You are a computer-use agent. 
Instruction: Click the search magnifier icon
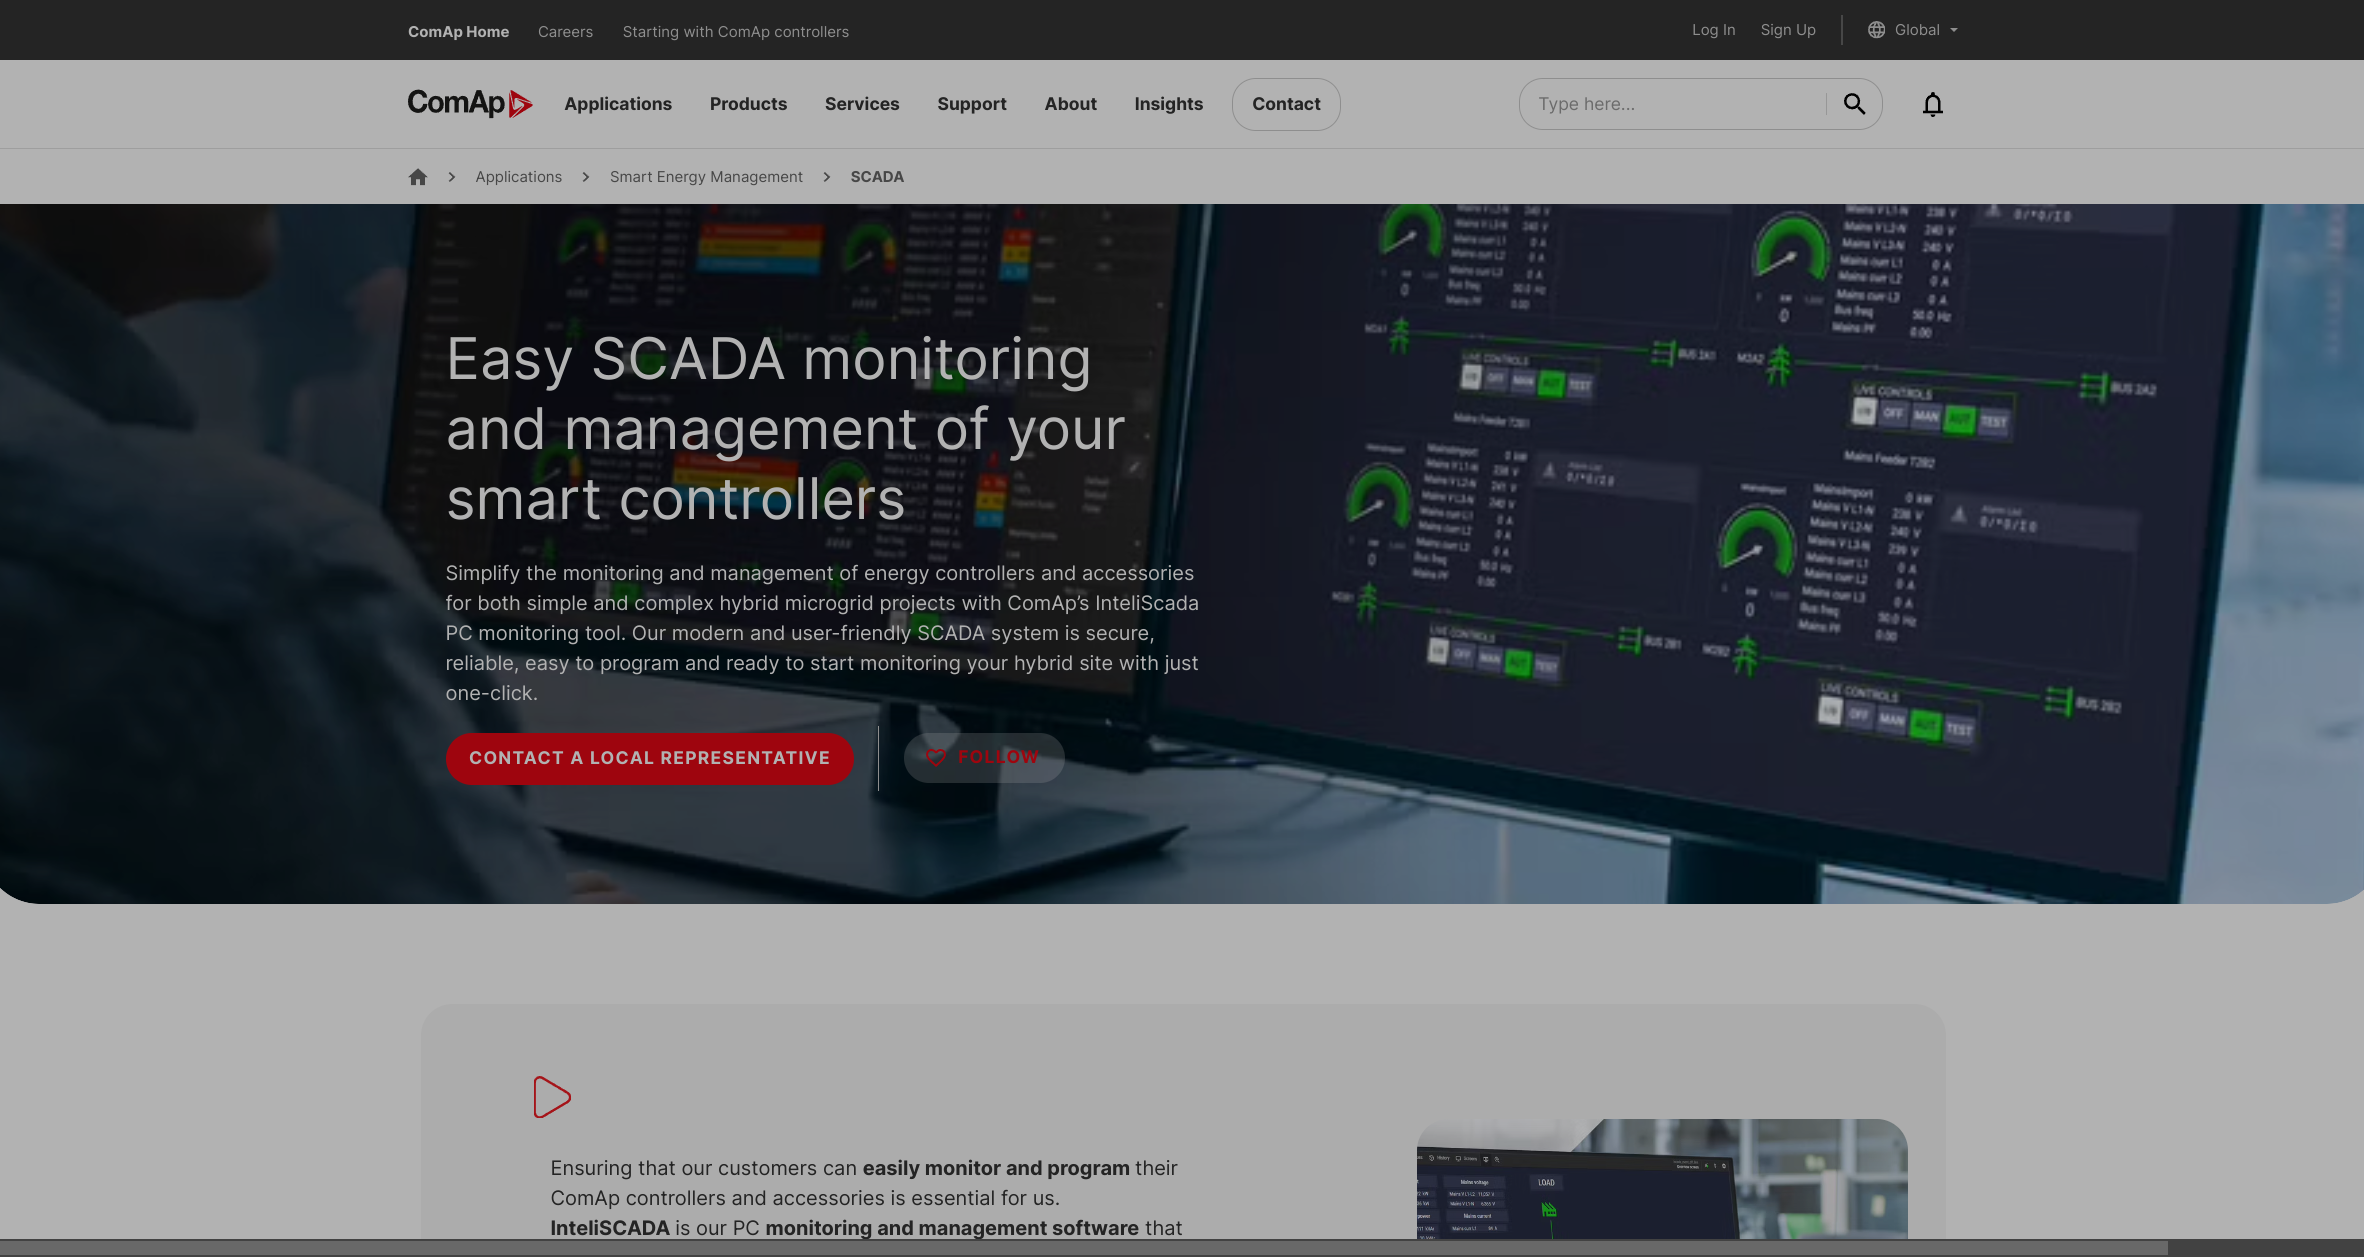pos(1854,104)
